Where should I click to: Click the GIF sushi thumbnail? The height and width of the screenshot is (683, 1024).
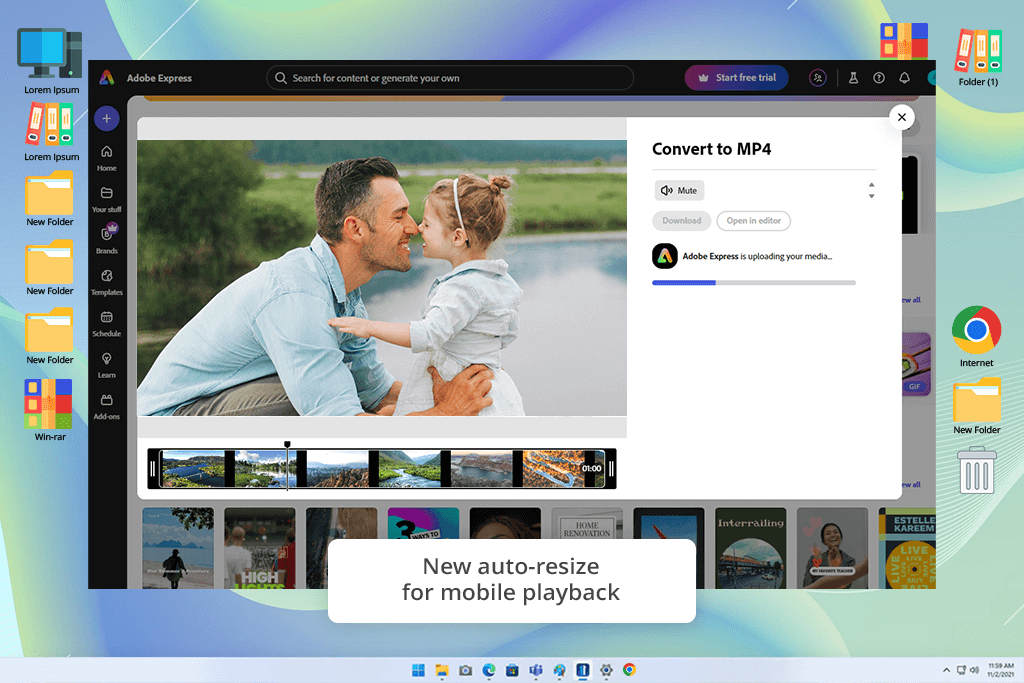click(916, 364)
